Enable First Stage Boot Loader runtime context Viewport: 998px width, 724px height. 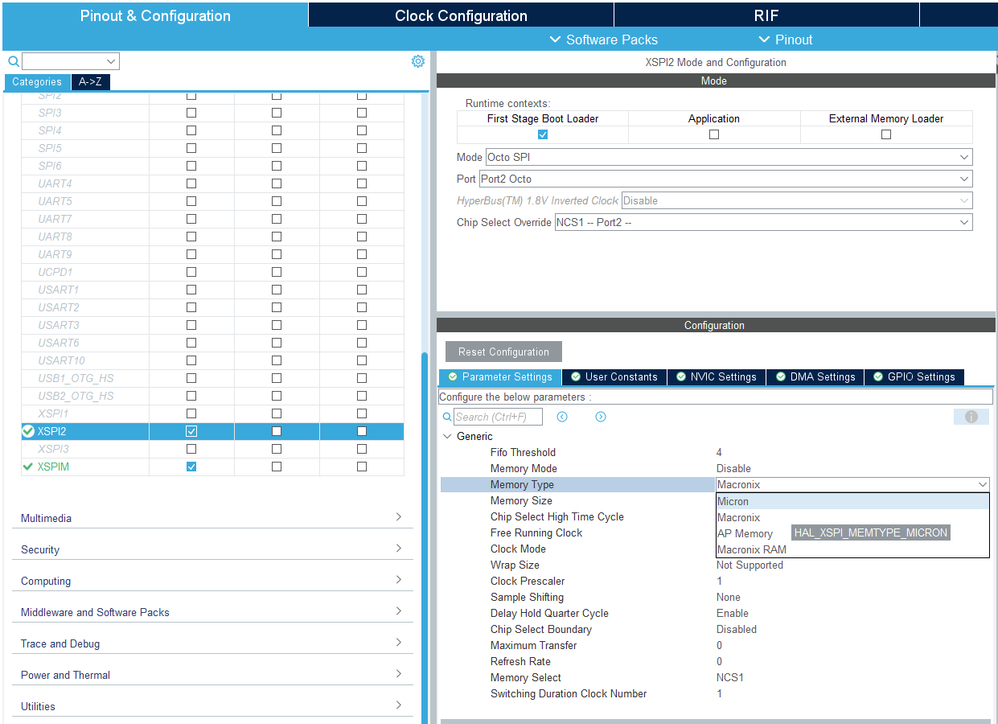(x=542, y=134)
